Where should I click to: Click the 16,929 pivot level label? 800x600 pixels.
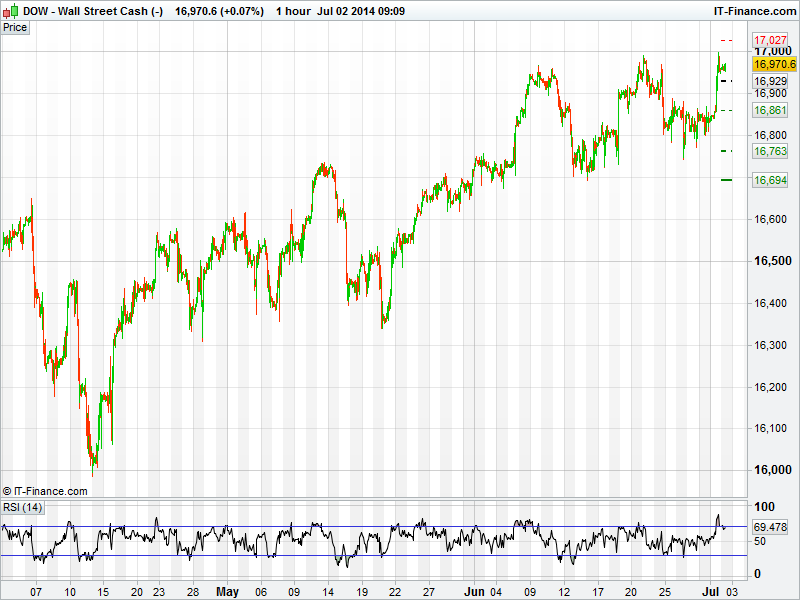[770, 81]
